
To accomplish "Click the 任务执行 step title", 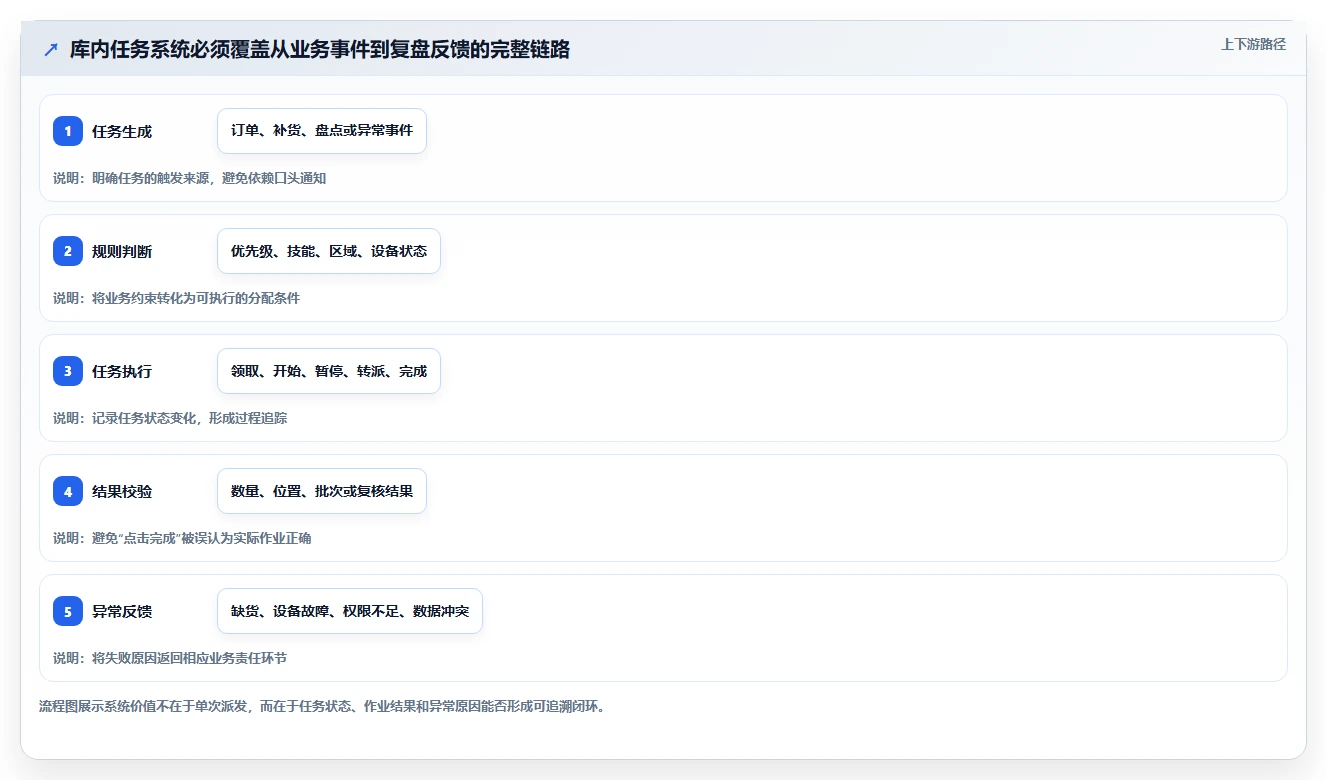I will 122,371.
